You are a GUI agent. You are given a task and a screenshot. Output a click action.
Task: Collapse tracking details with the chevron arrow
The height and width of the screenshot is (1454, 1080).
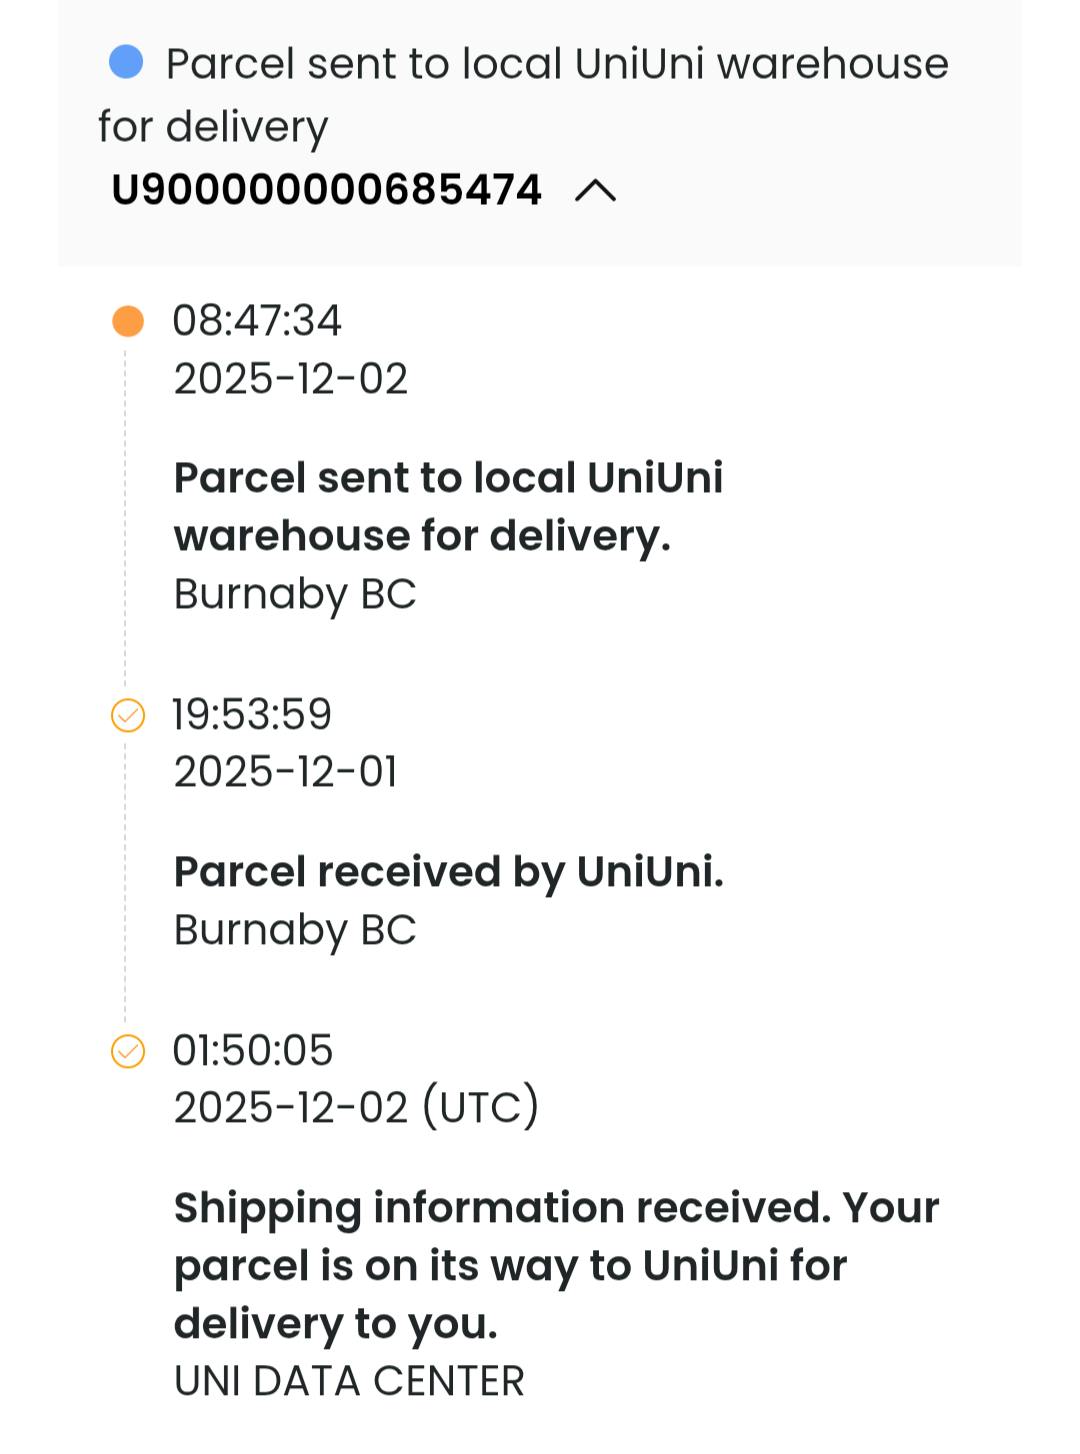596,190
